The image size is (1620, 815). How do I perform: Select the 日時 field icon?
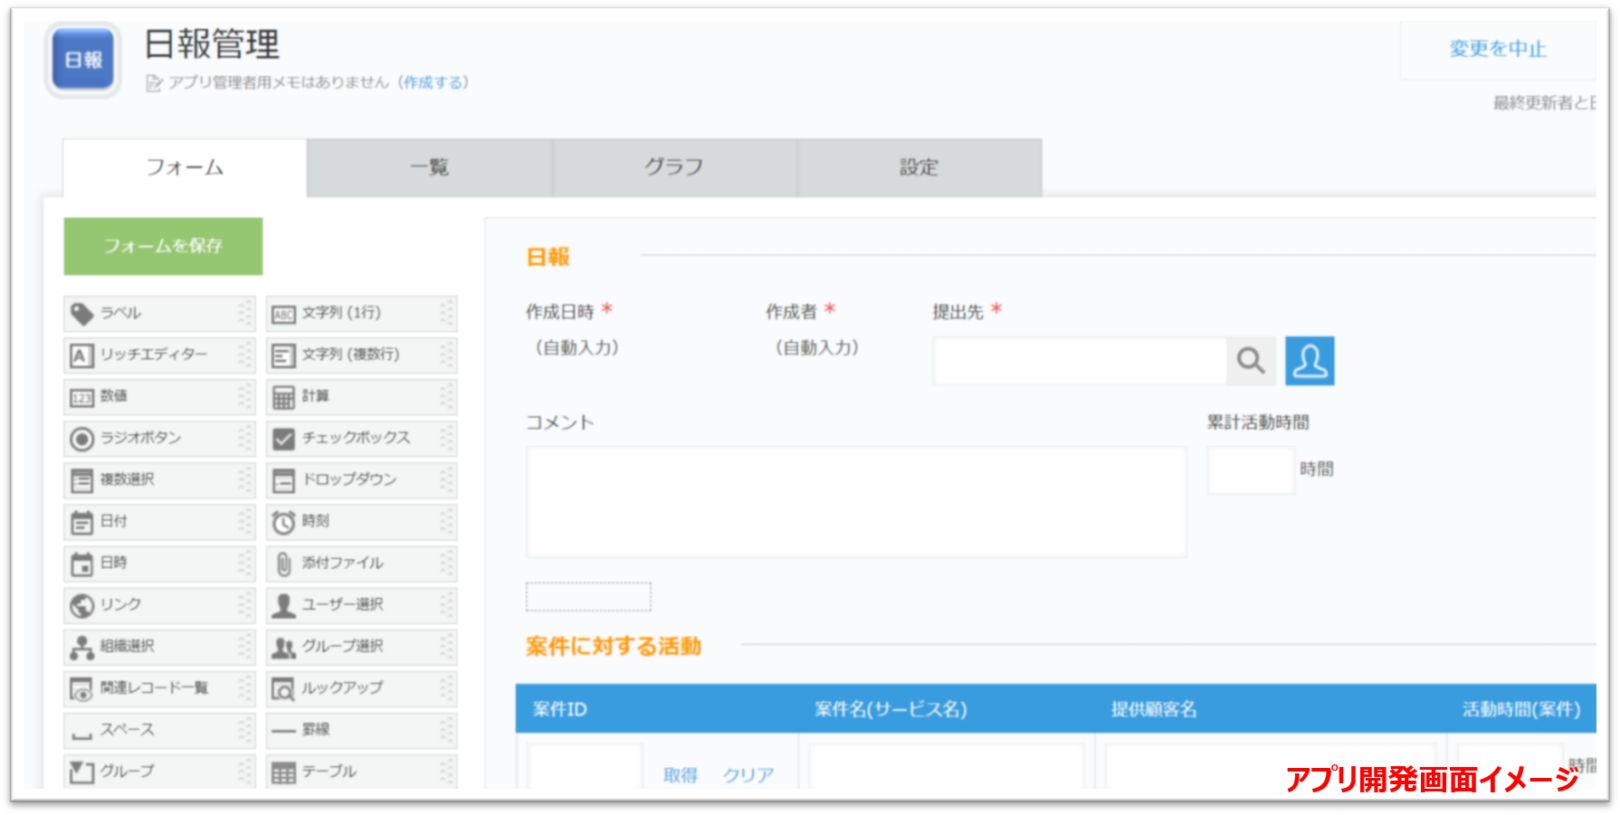click(82, 564)
